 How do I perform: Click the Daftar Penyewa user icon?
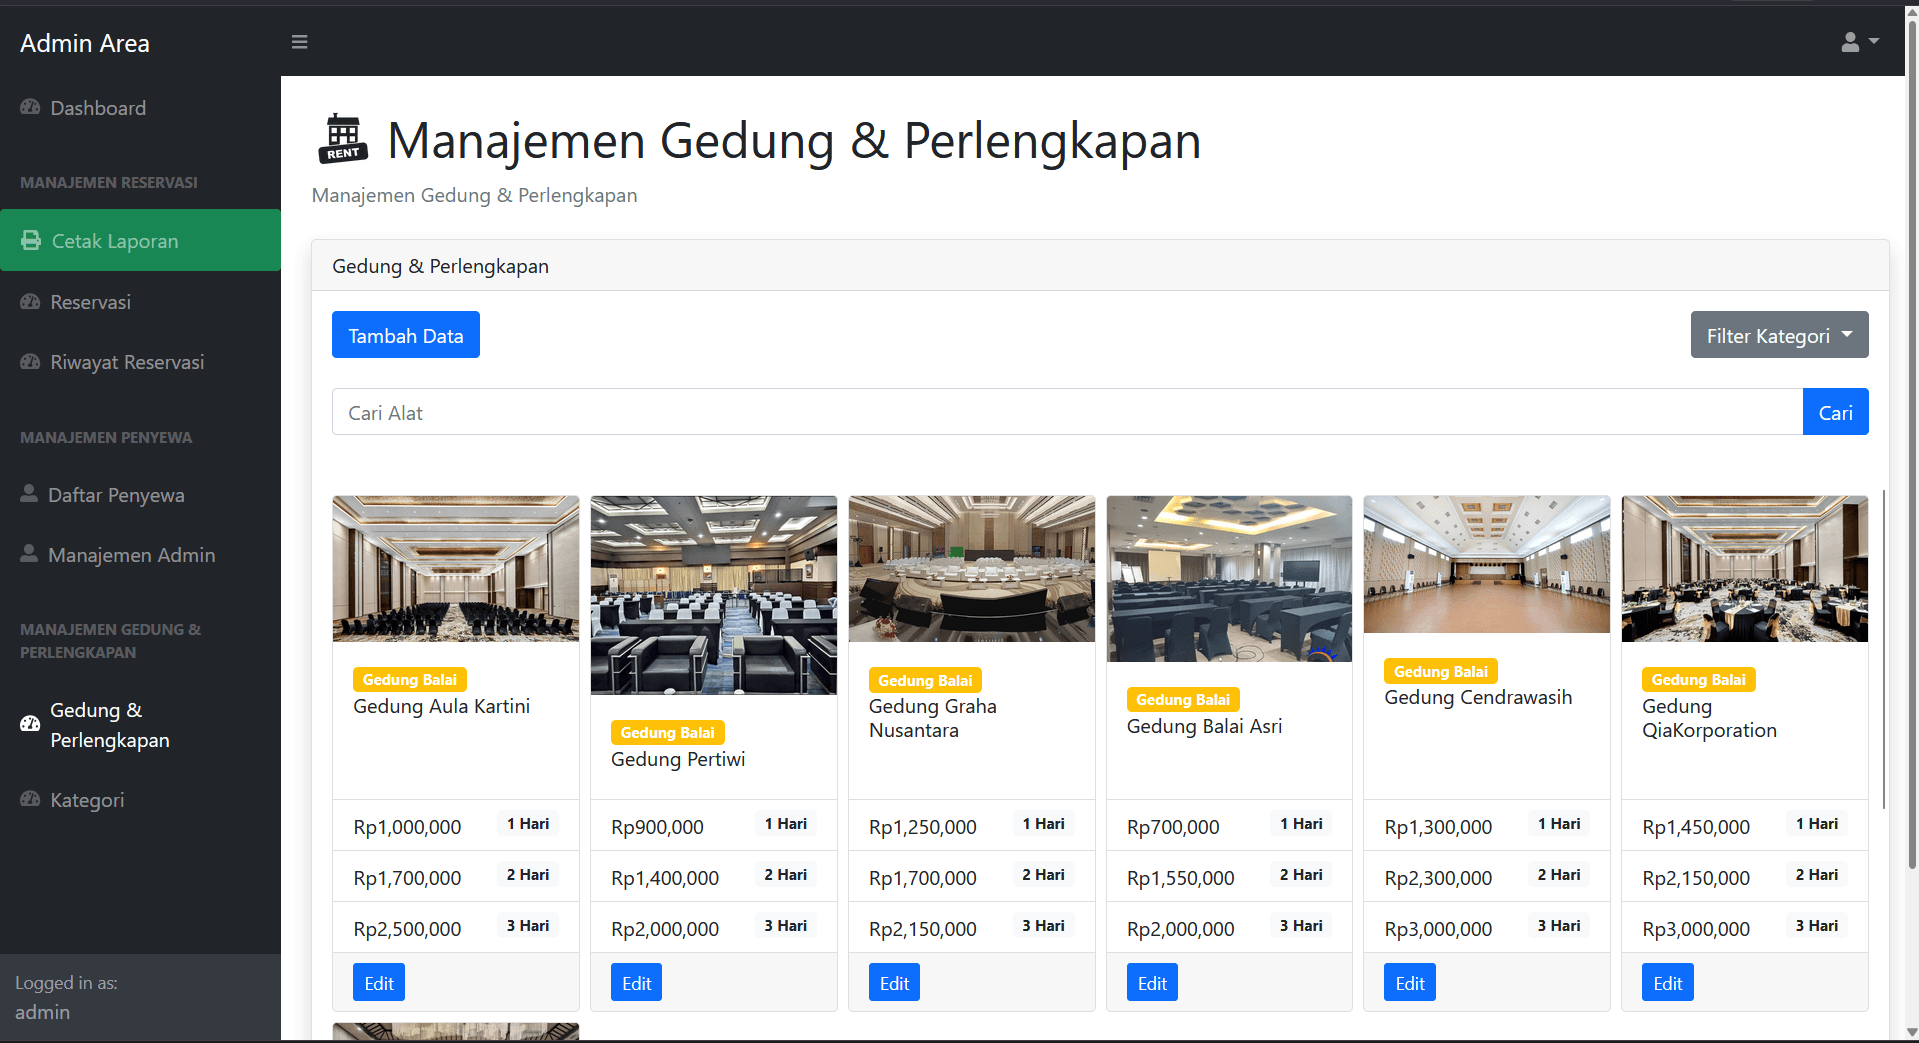(29, 494)
